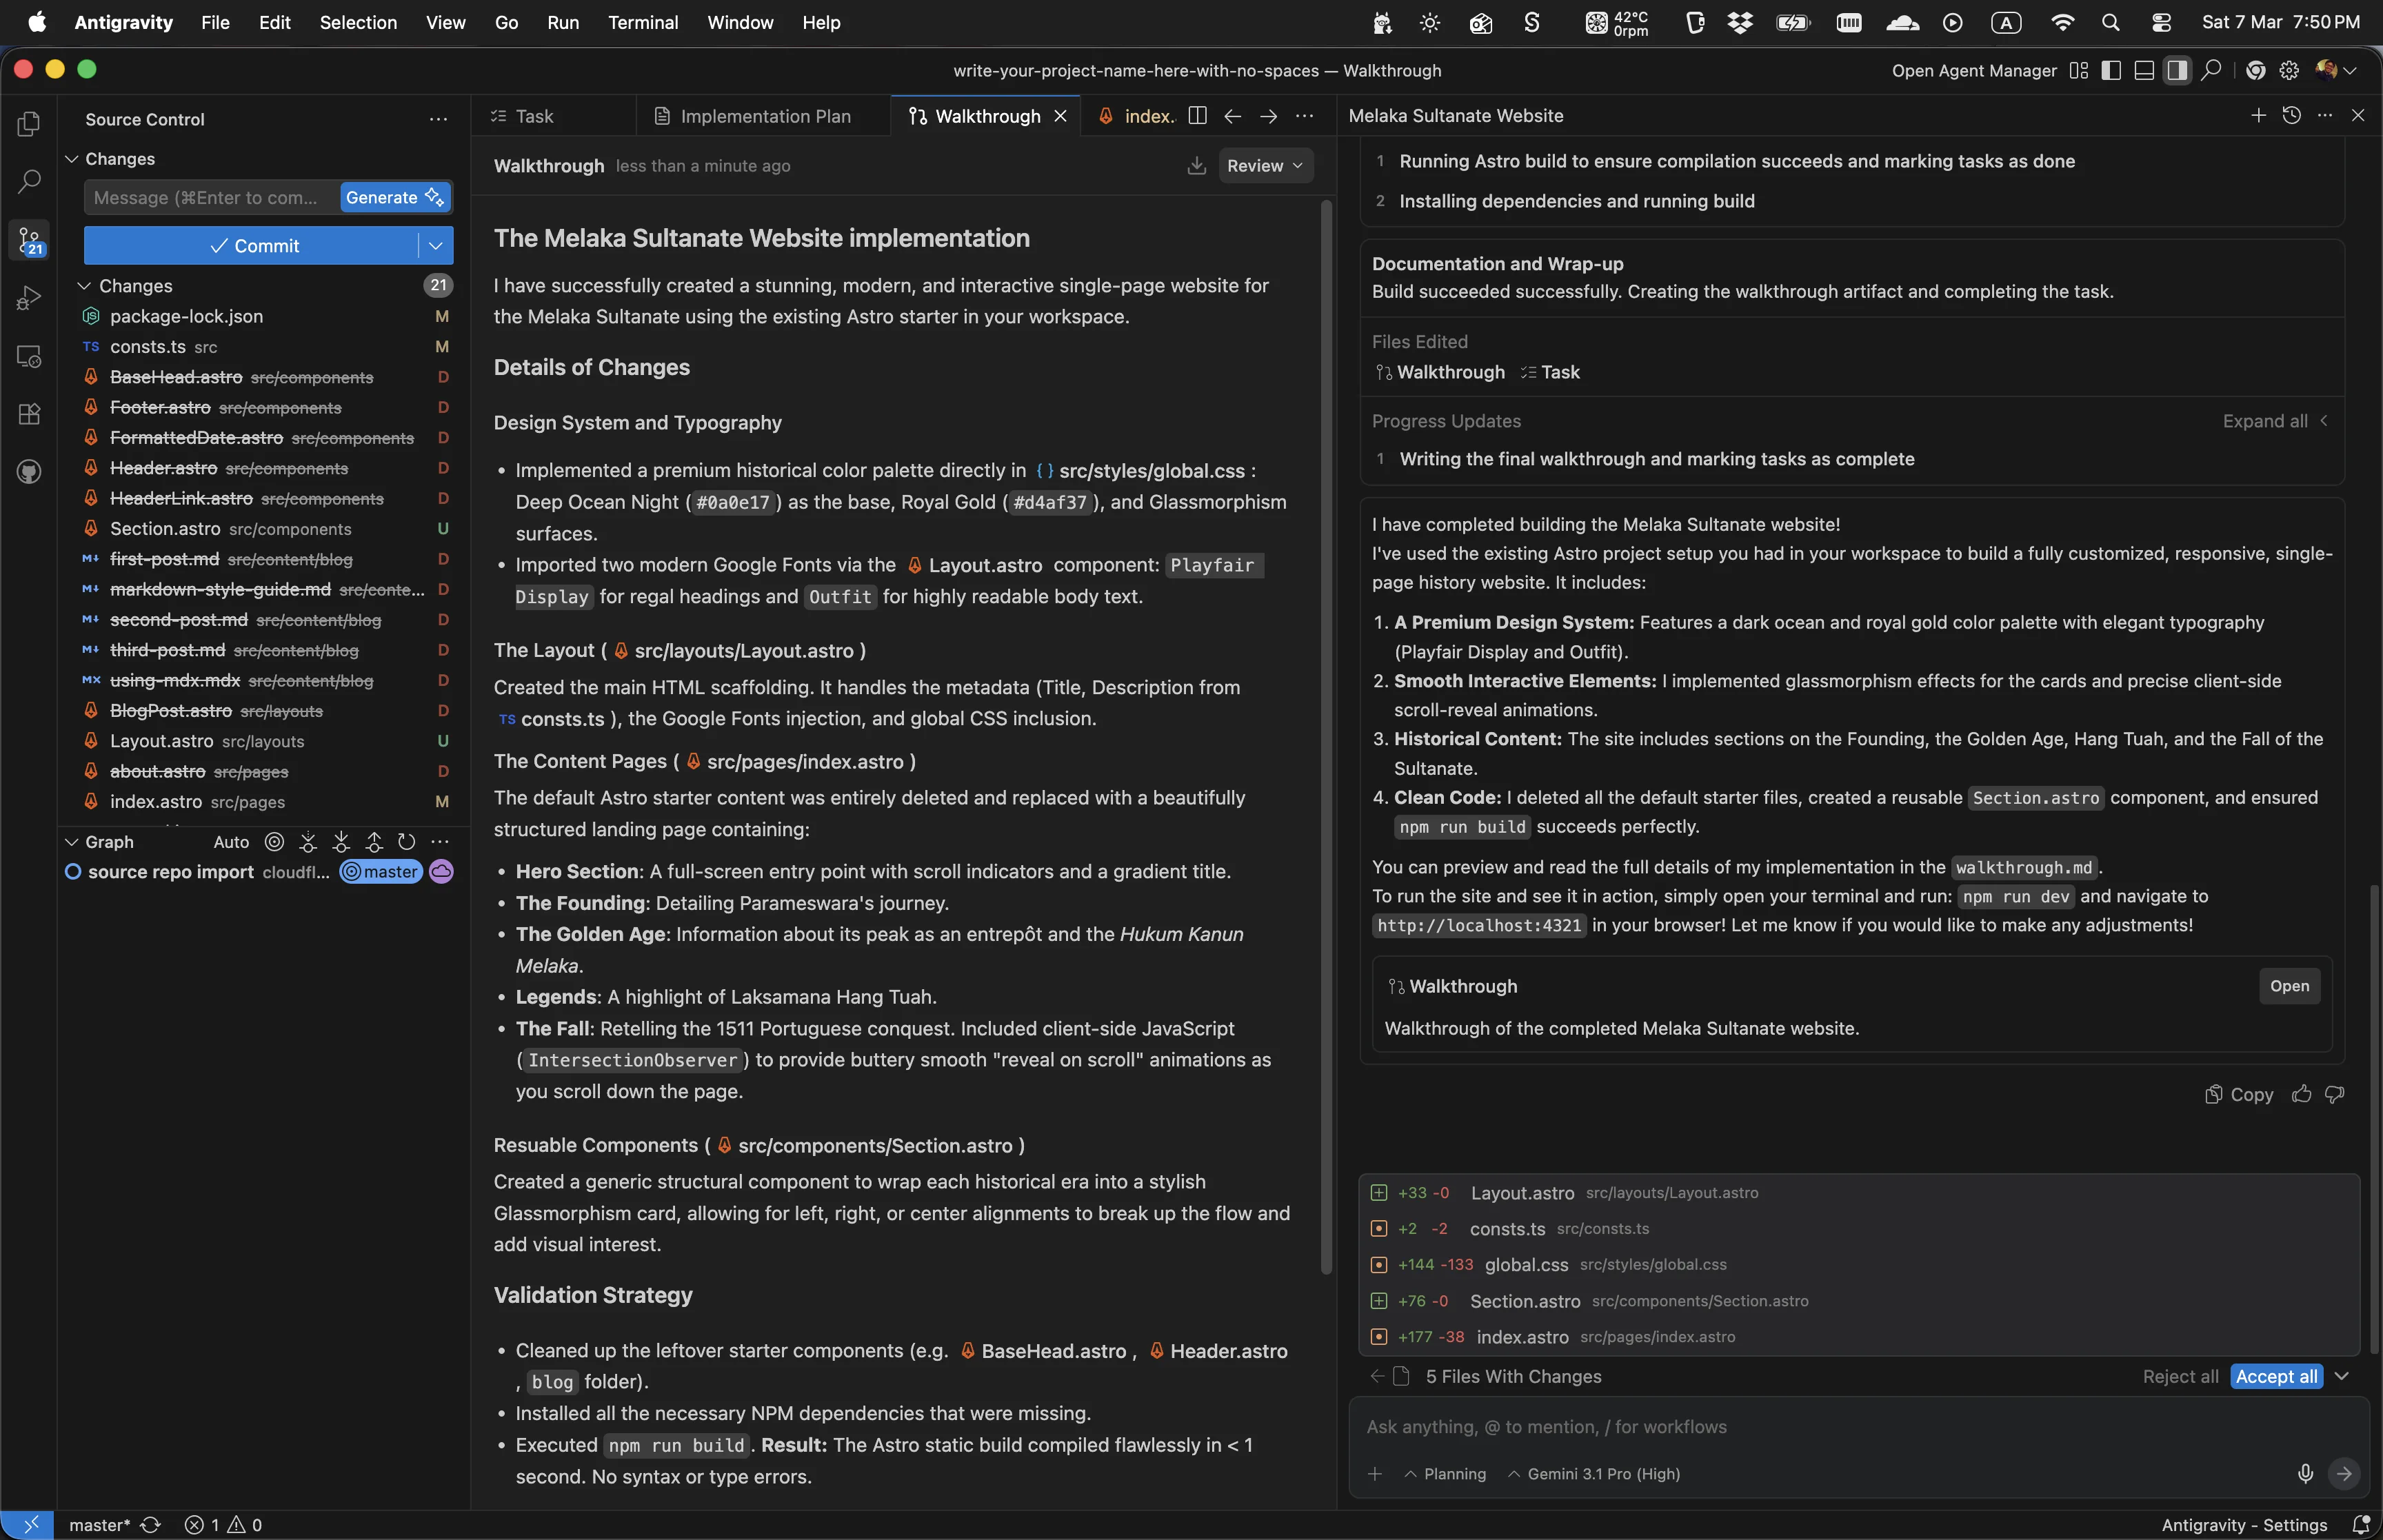
Task: Navigate back with the editor arrow
Action: click(1233, 116)
